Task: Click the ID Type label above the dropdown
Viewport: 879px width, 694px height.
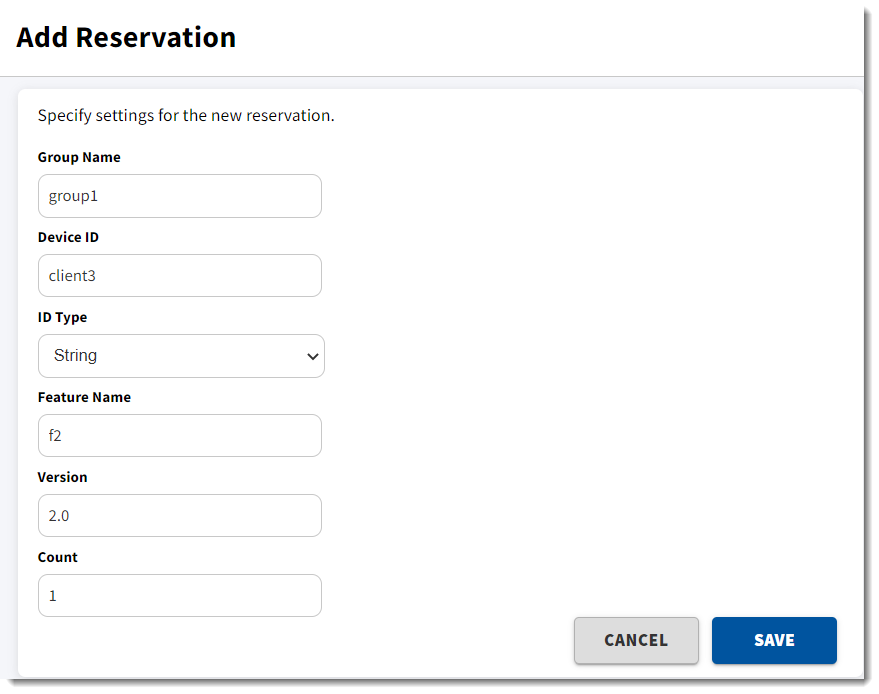Action: coord(62,317)
